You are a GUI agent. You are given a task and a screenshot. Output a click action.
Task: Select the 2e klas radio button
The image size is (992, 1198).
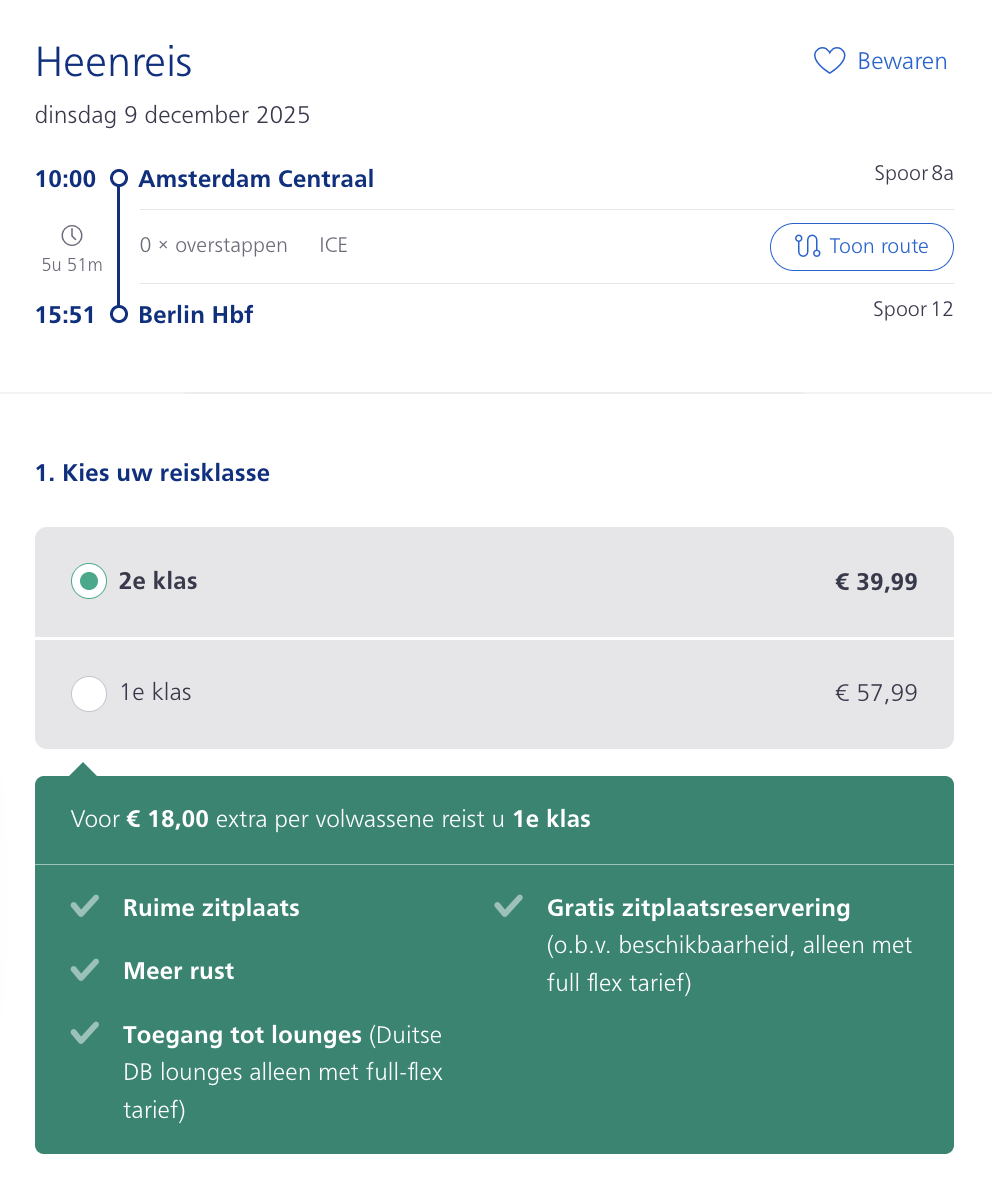[x=89, y=581]
